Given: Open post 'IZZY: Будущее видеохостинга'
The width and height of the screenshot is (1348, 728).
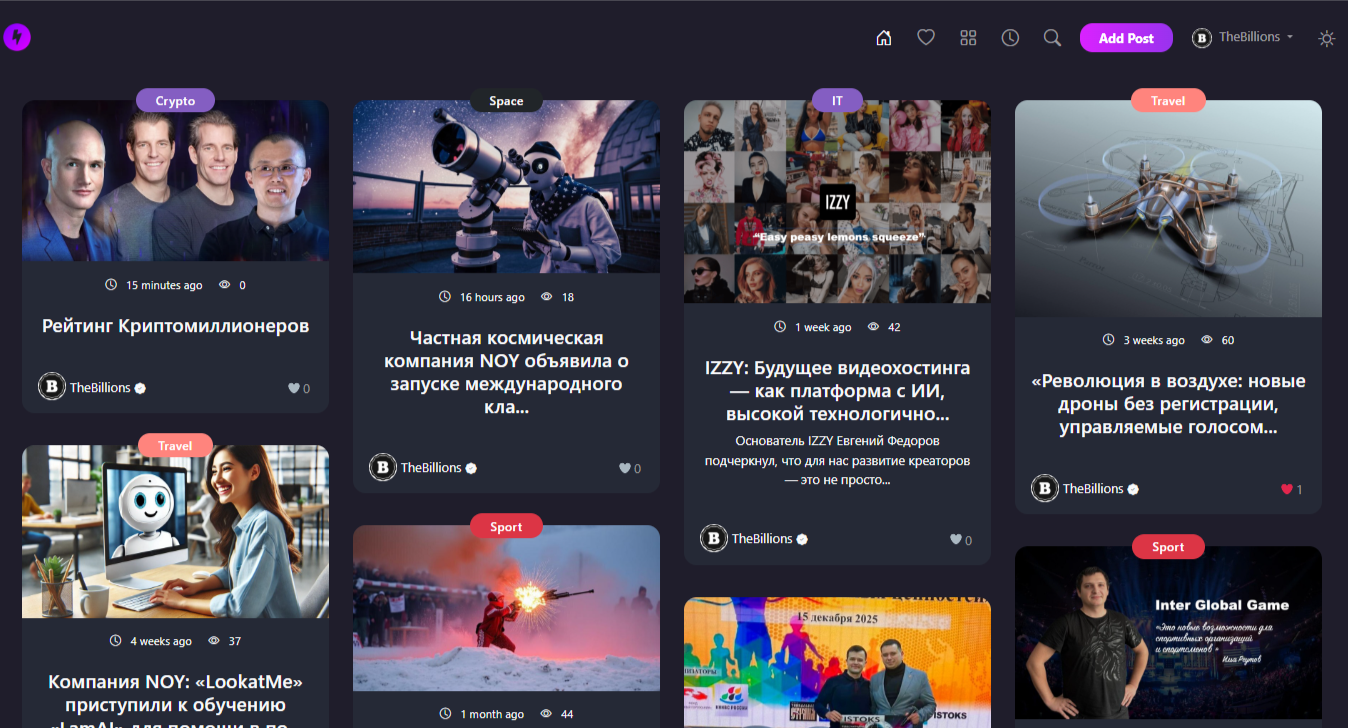Looking at the screenshot, I should pyautogui.click(x=837, y=391).
